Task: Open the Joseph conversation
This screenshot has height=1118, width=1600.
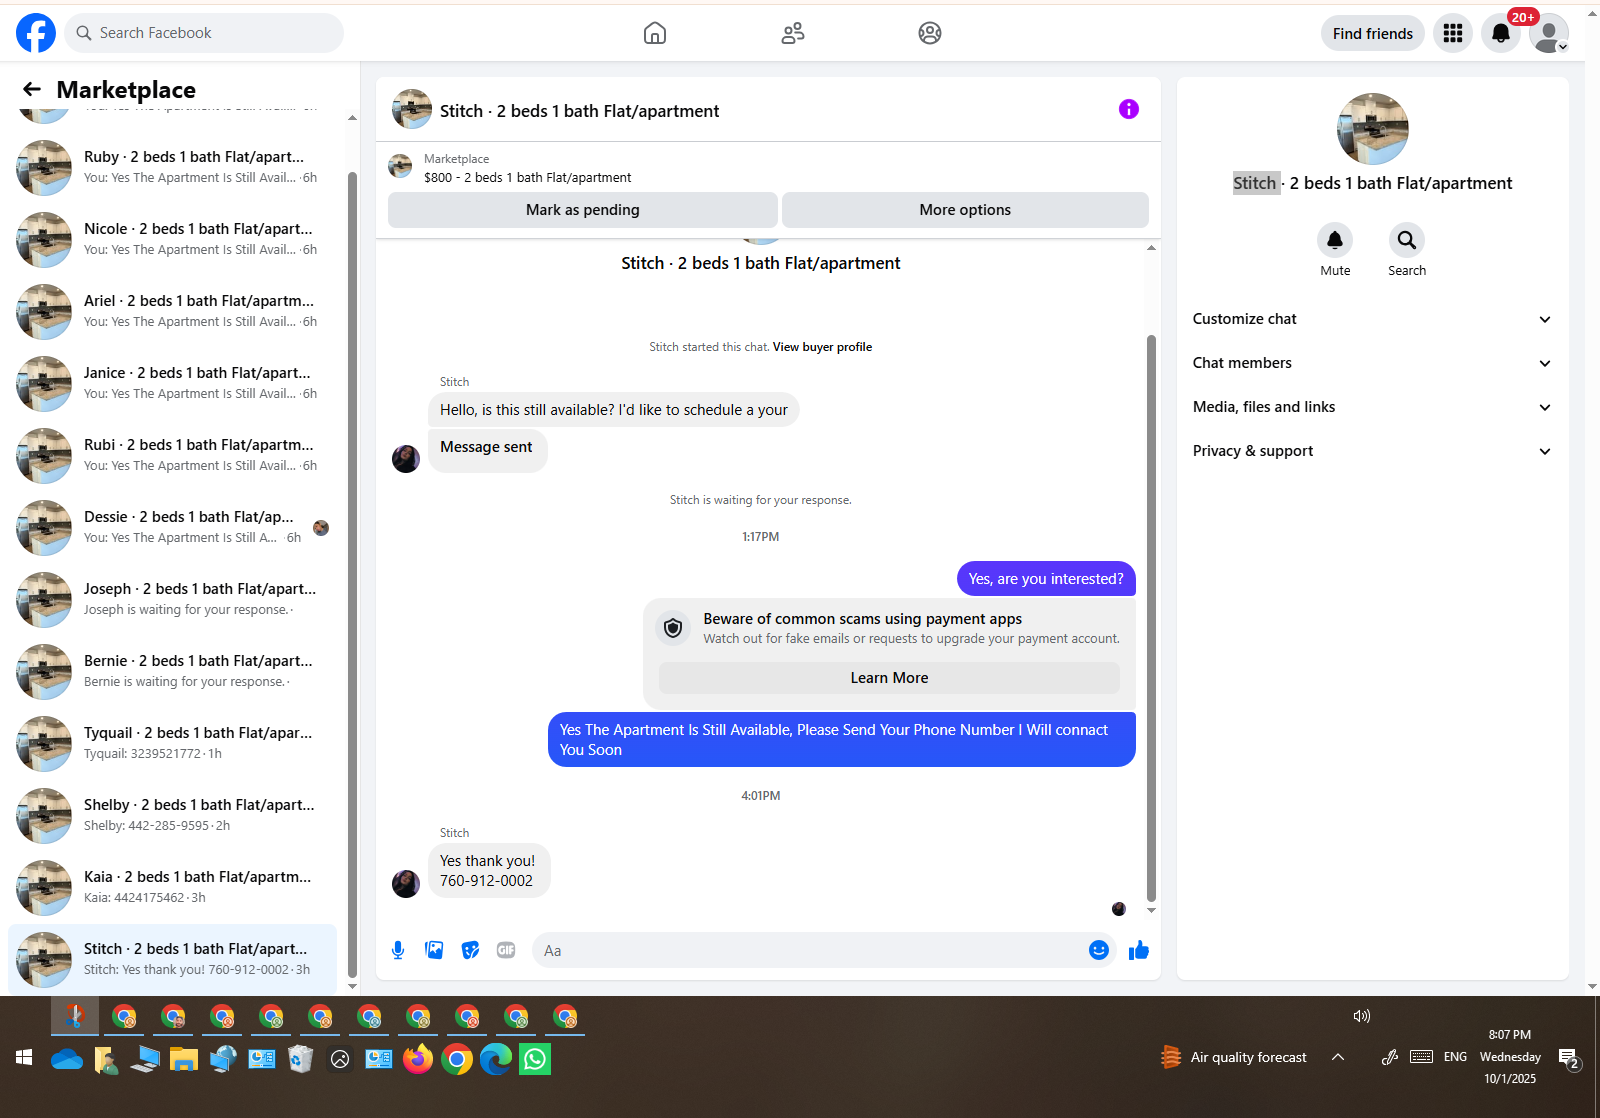Action: tap(172, 599)
